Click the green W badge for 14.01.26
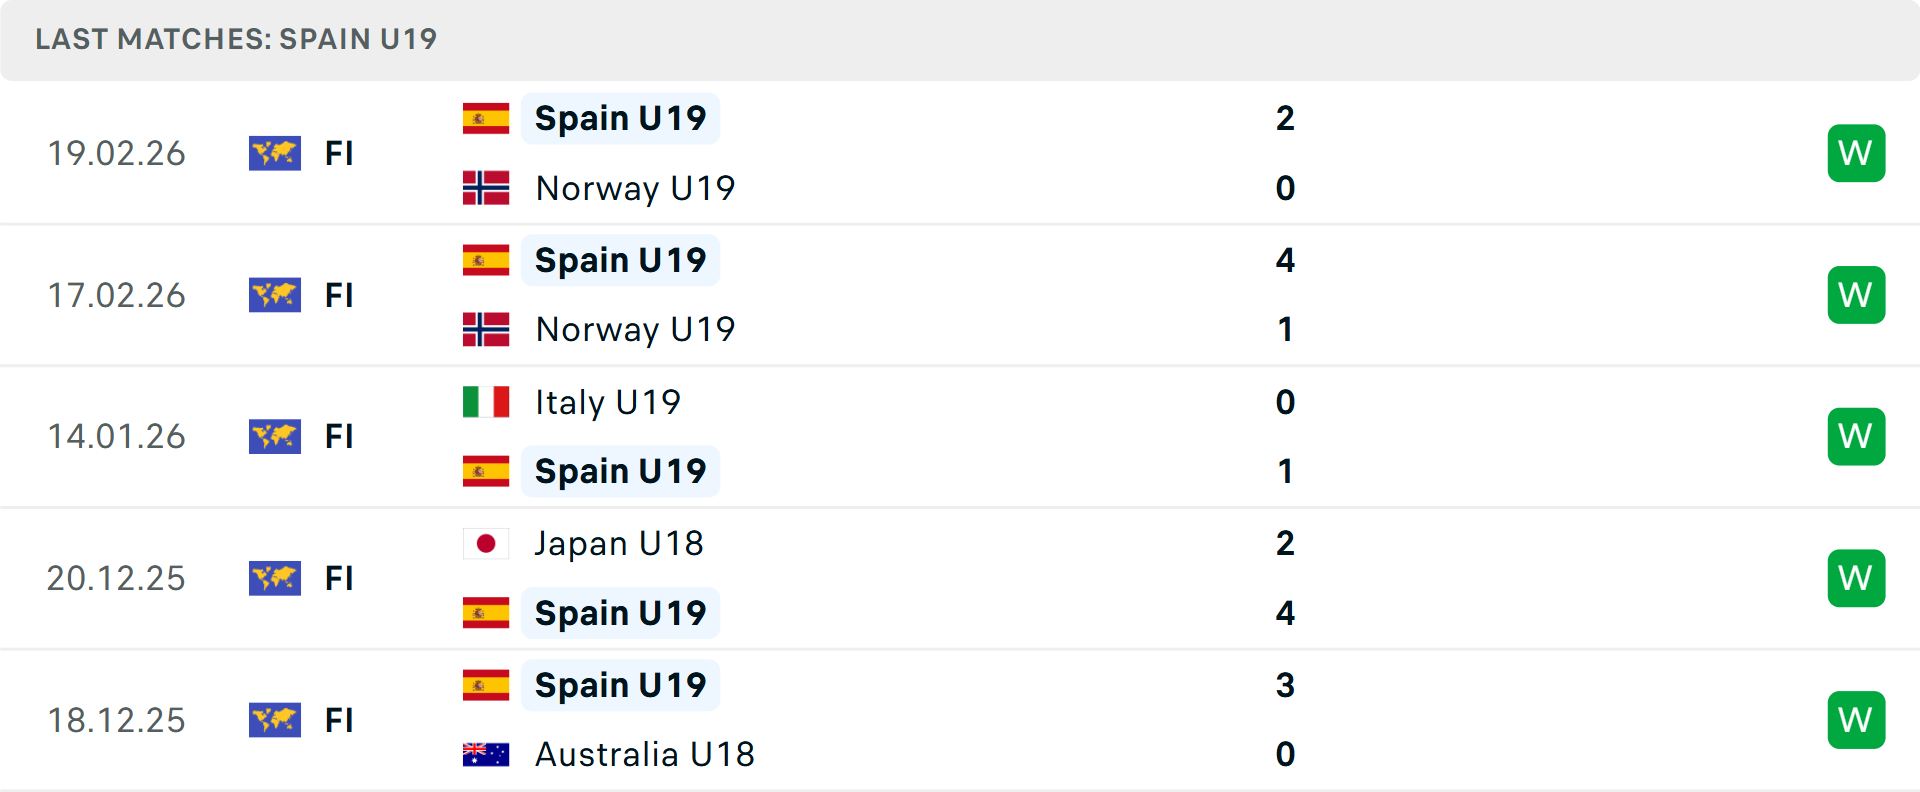The image size is (1920, 792). (1855, 436)
